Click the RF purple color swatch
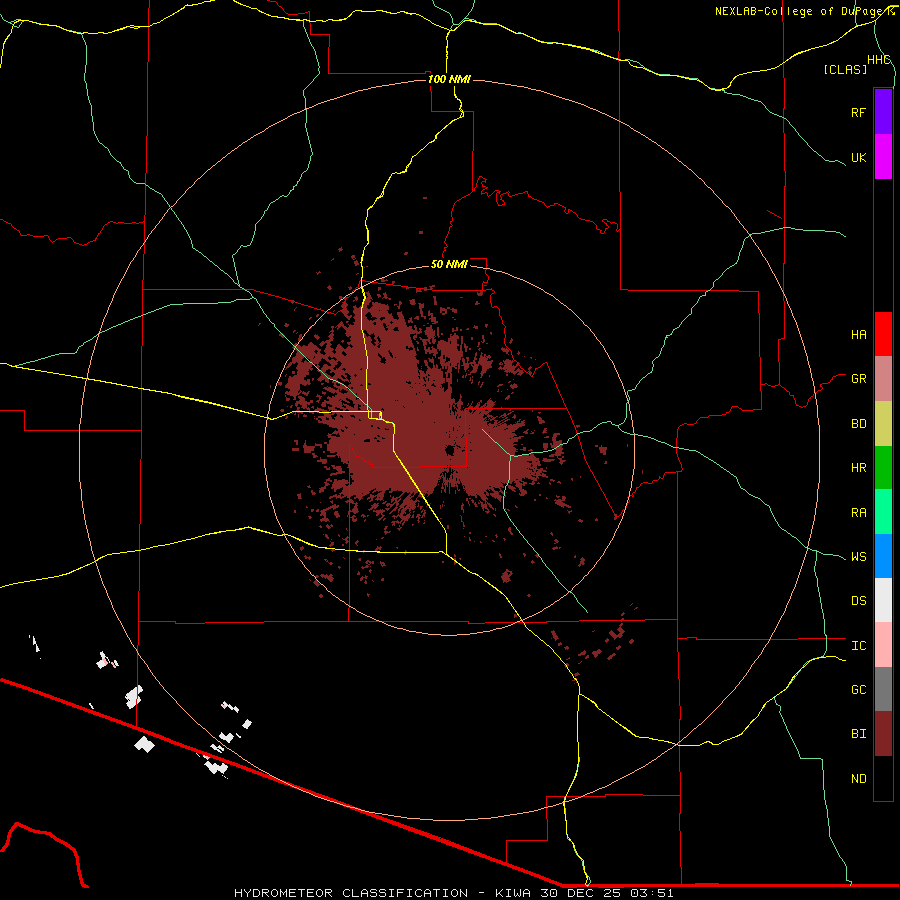The width and height of the screenshot is (900, 900). [x=883, y=112]
